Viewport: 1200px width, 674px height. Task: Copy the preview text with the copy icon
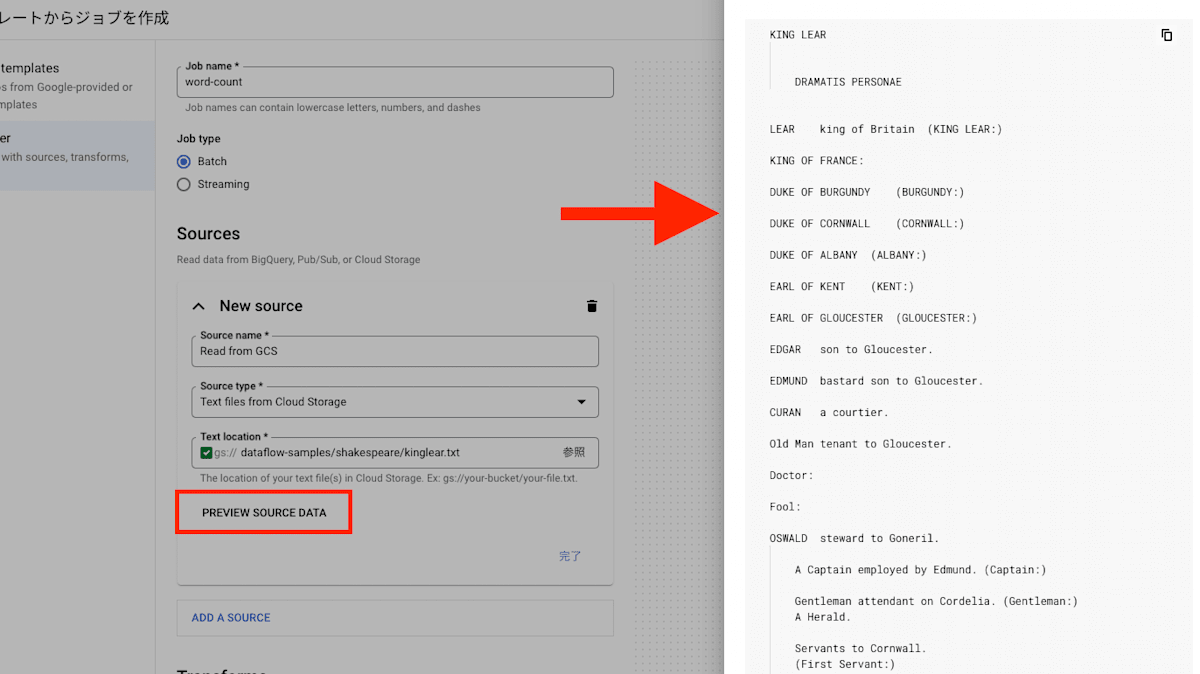click(x=1166, y=35)
